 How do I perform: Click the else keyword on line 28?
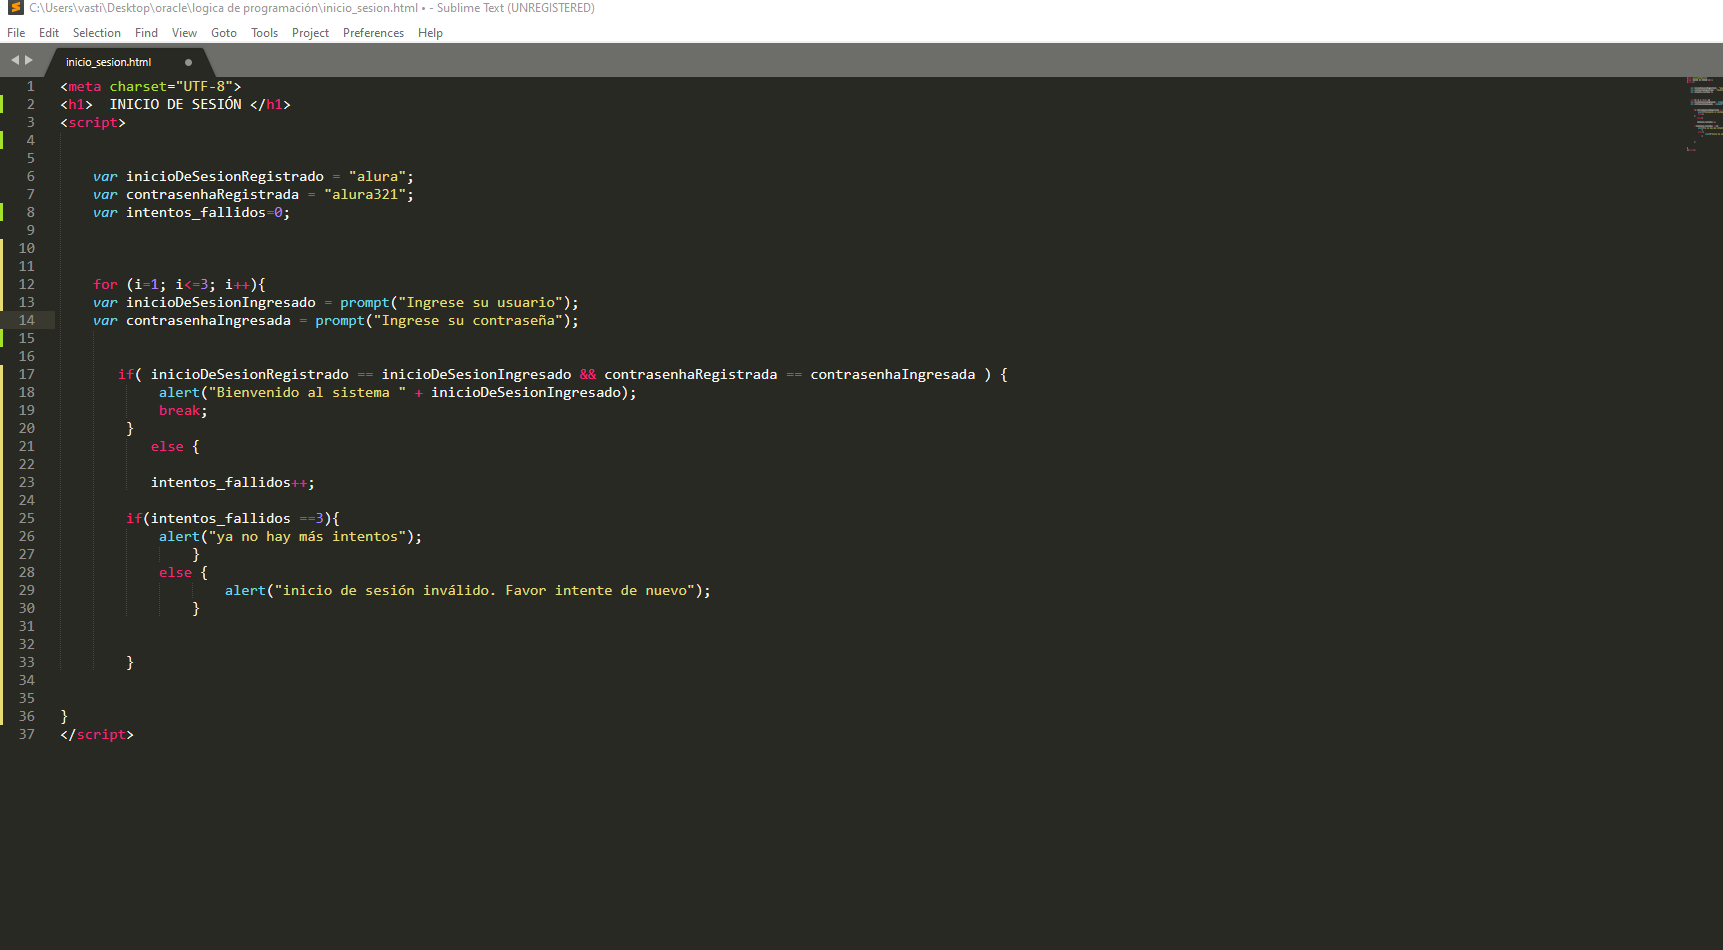coord(175,572)
